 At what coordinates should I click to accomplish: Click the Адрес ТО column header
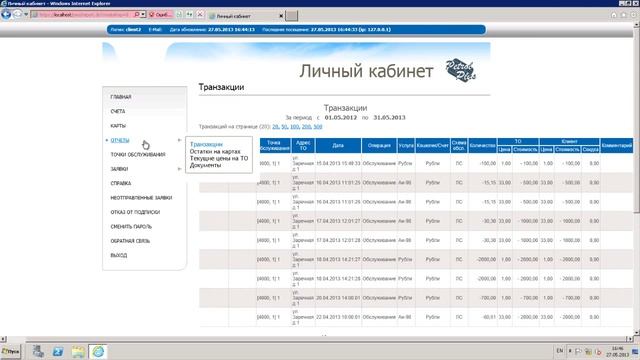coord(303,146)
